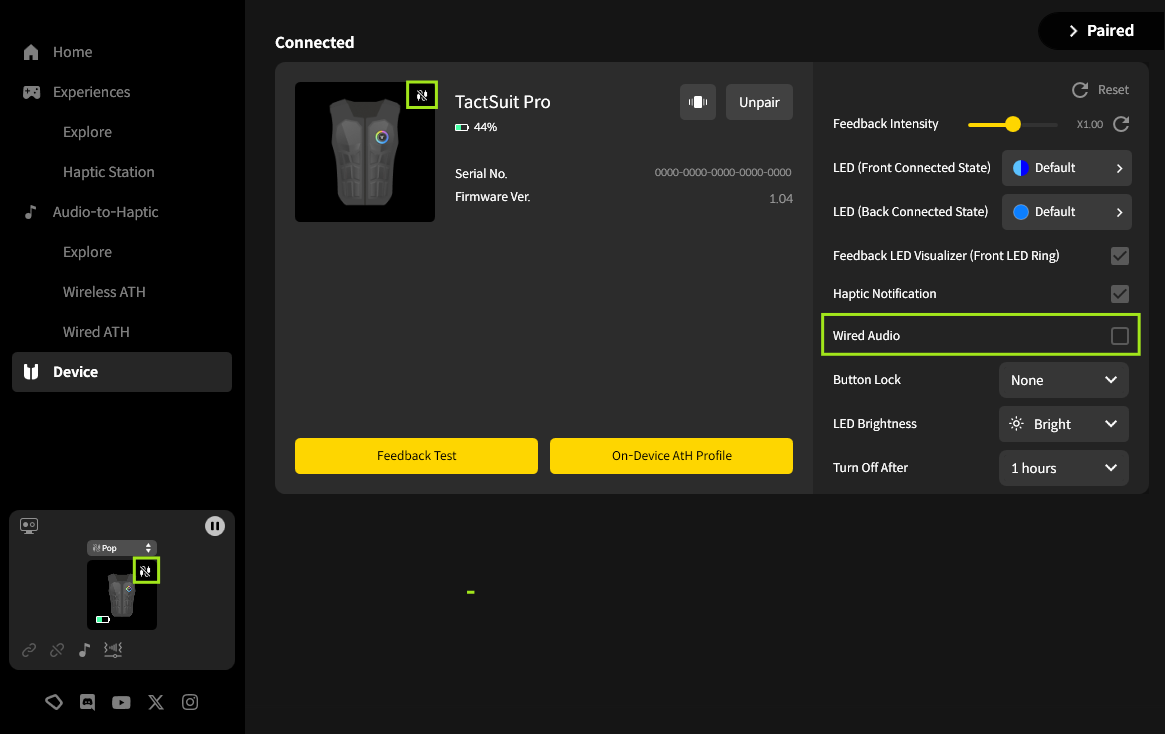Reset Feedback Intensity with circular arrow
This screenshot has width=1165, height=734.
pyautogui.click(x=1121, y=124)
